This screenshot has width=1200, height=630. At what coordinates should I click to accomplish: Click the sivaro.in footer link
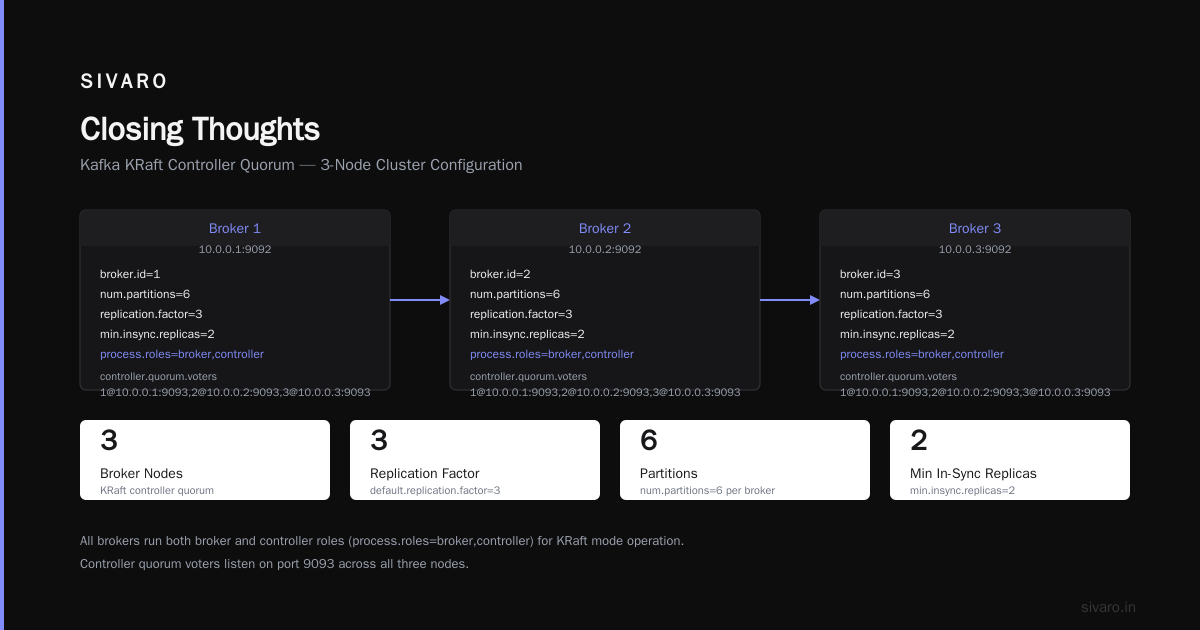click(1109, 607)
